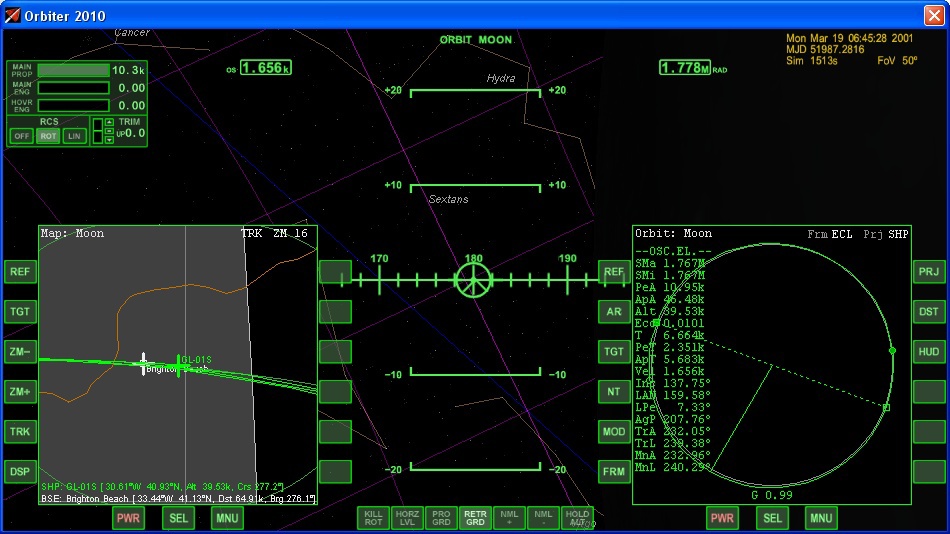Click the G 0.99 readout on Orbit MFD
This screenshot has width=950, height=534.
[772, 495]
